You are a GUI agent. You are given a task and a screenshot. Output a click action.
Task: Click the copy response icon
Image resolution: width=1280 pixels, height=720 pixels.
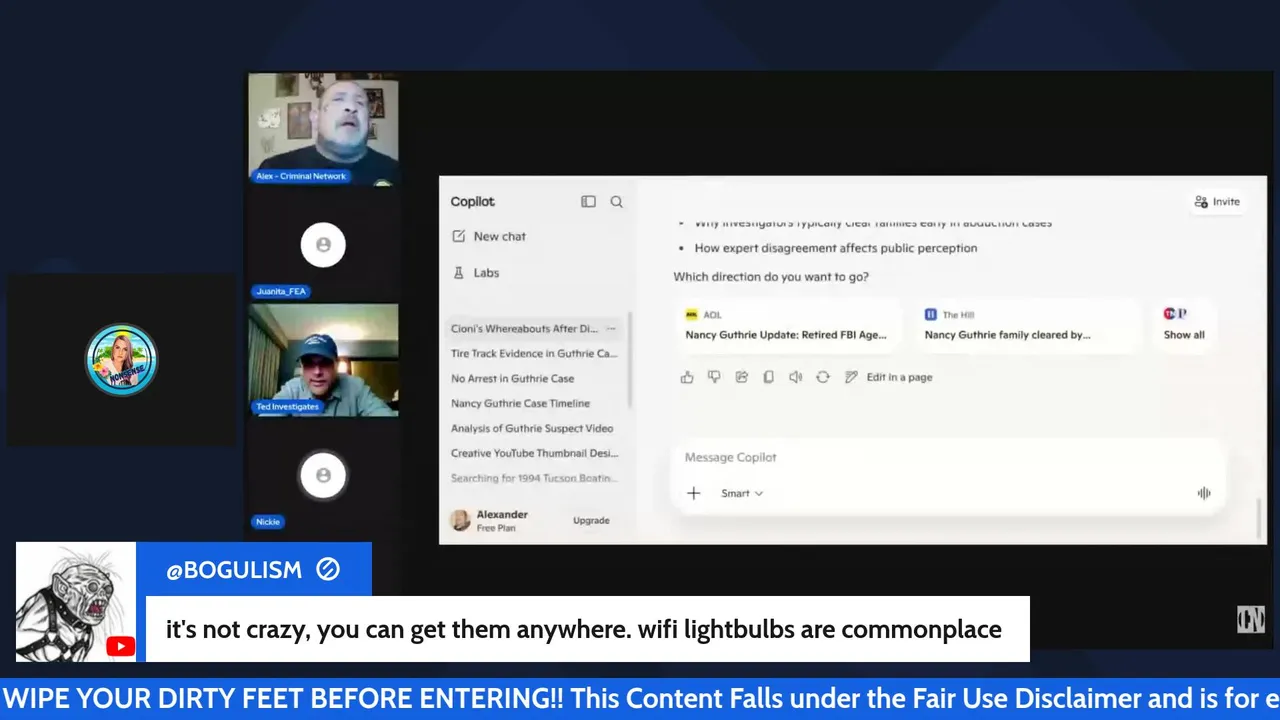click(x=769, y=378)
